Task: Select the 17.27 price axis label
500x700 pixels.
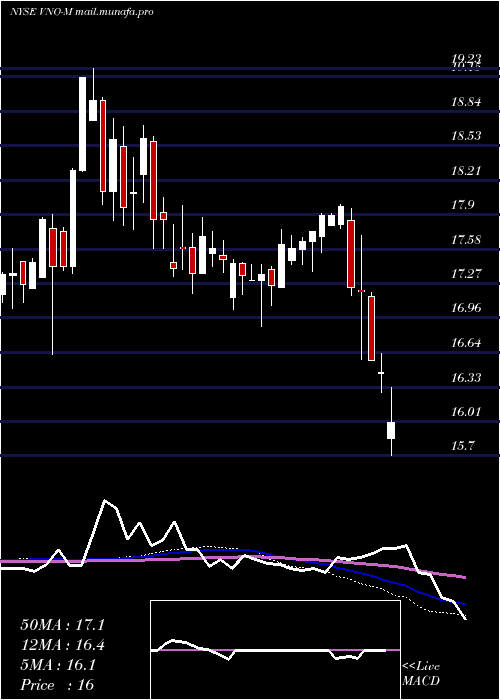Action: tap(466, 274)
